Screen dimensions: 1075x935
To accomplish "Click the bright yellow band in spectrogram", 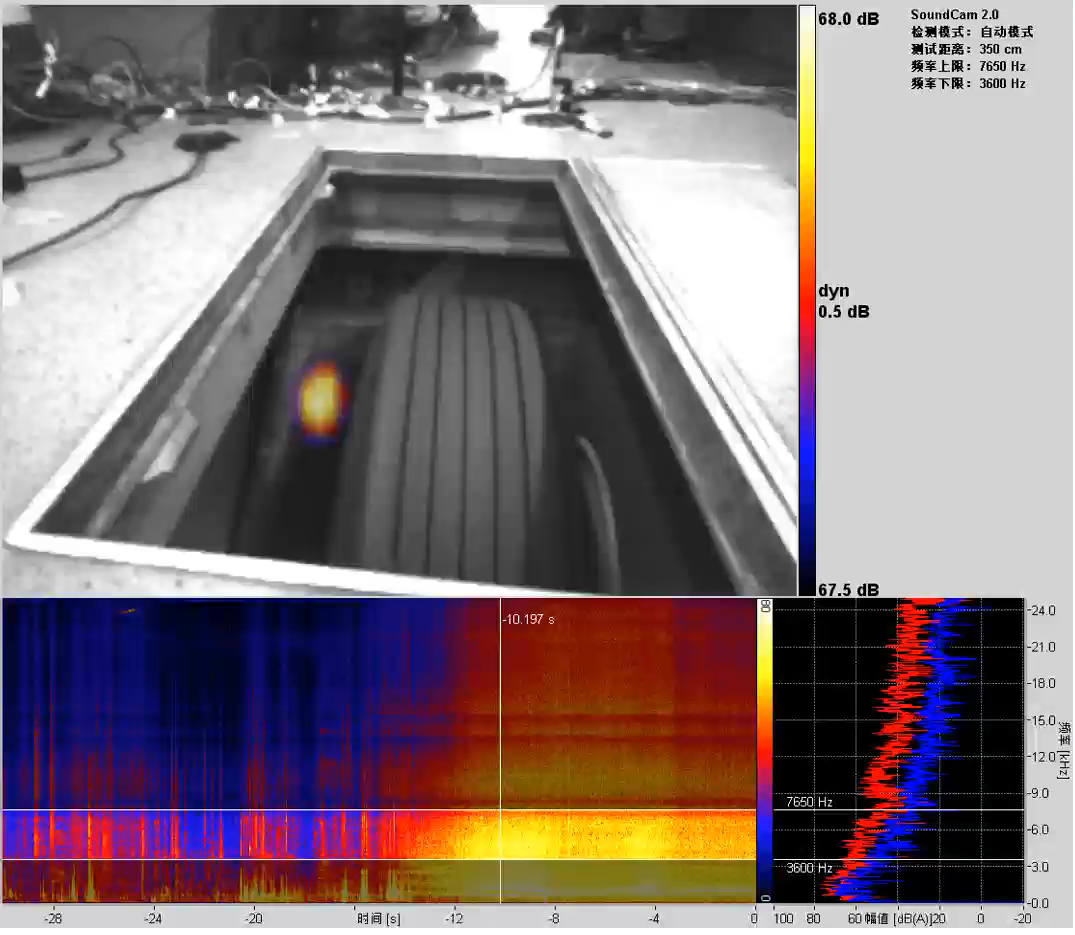I will coord(580,835).
